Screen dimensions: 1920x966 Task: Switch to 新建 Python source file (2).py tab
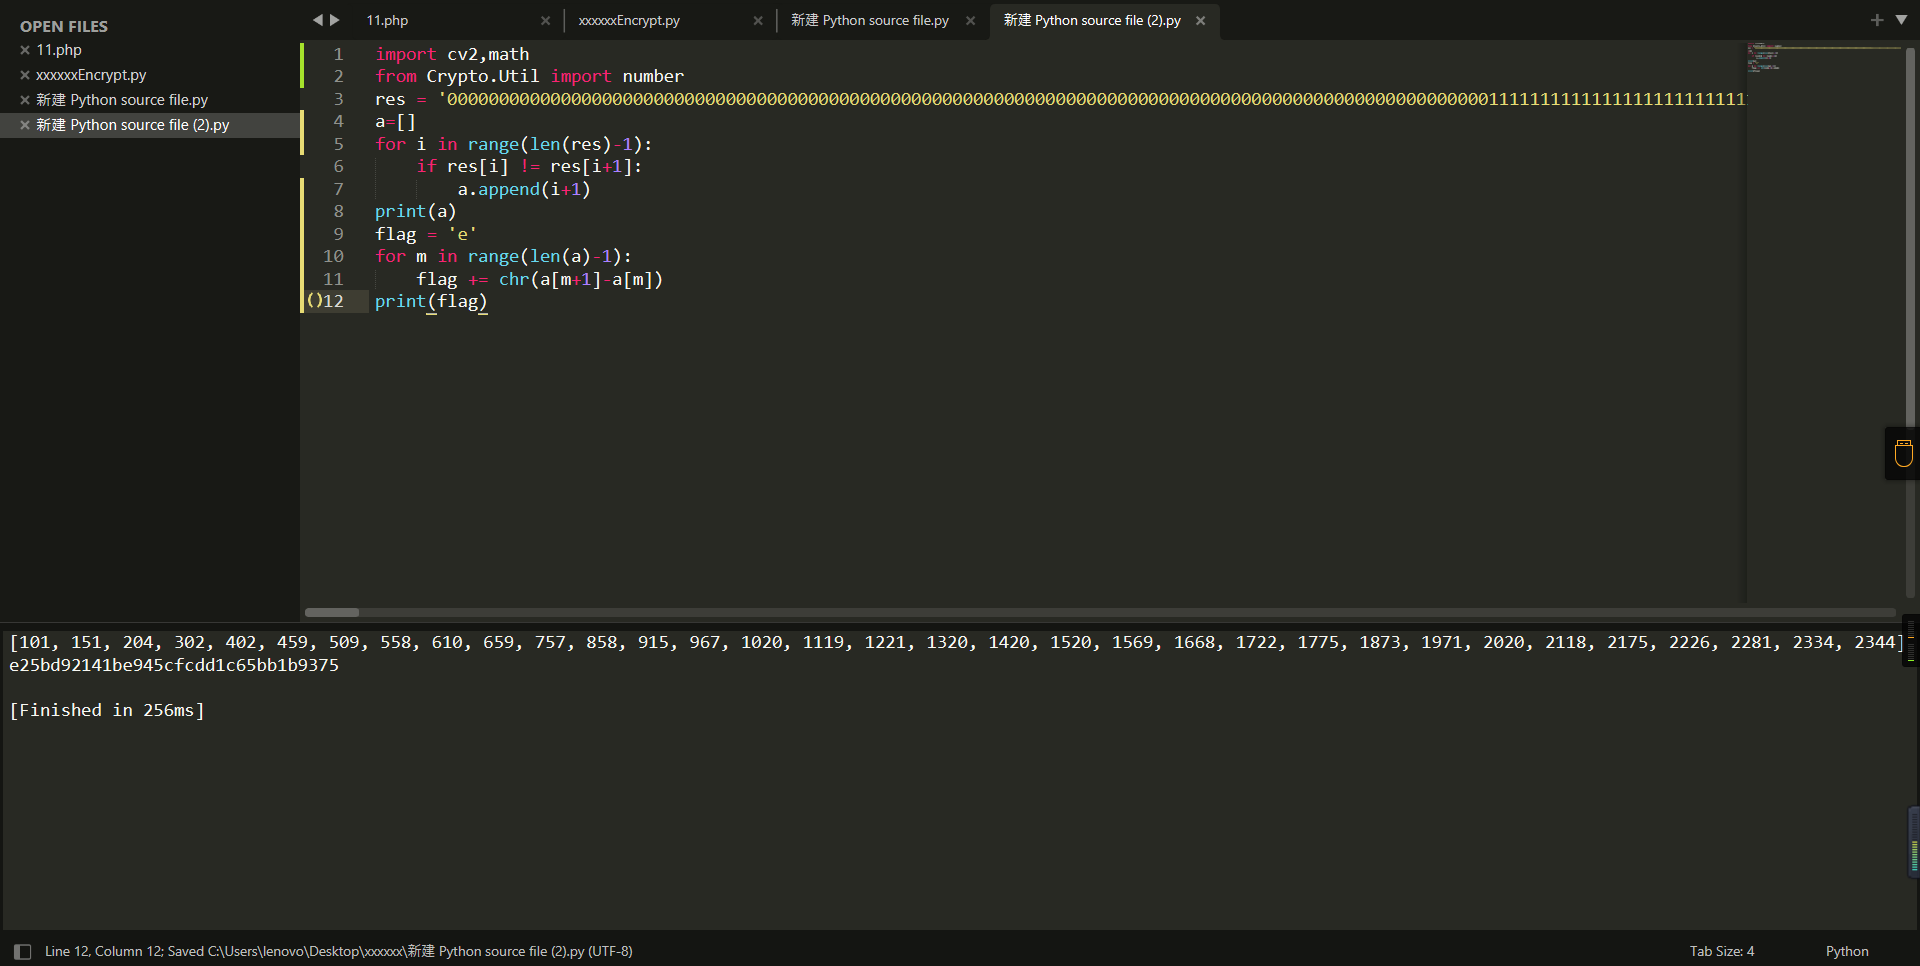[x=1092, y=20]
